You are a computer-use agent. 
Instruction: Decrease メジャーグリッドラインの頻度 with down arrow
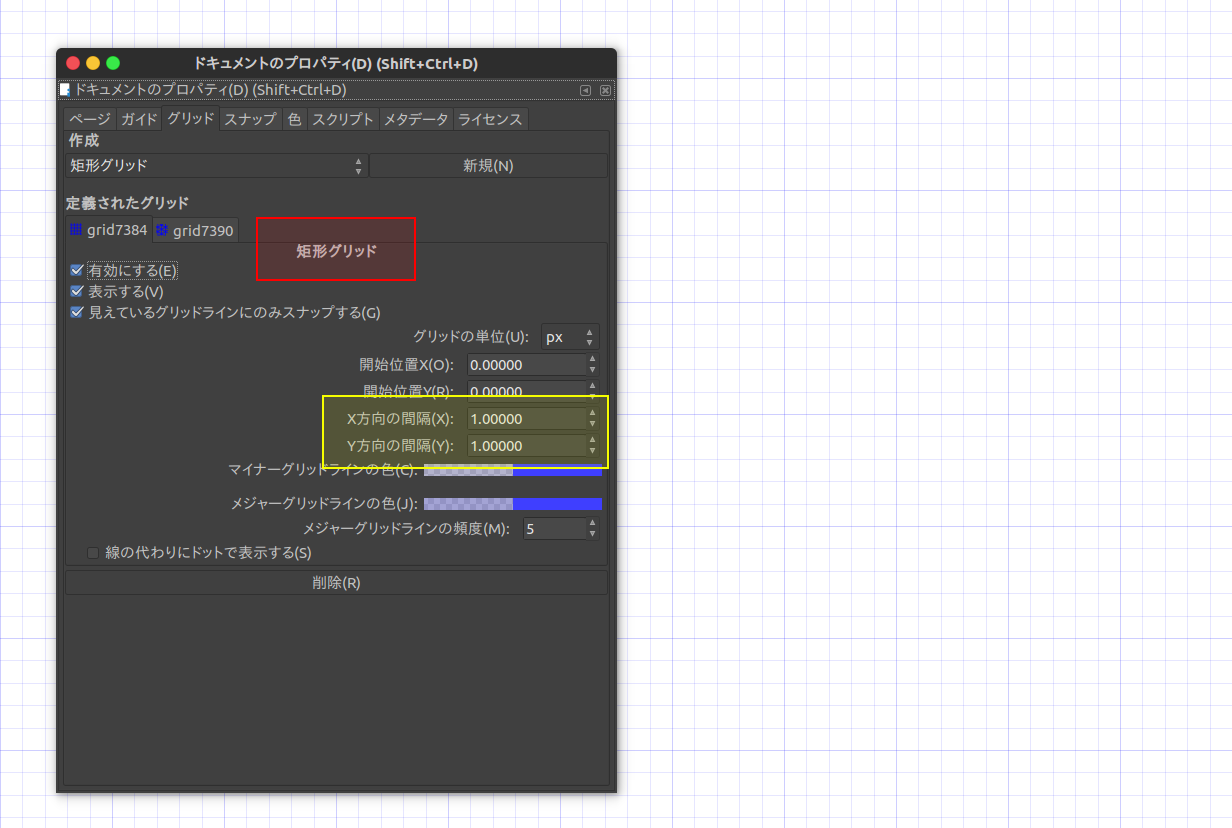593,534
